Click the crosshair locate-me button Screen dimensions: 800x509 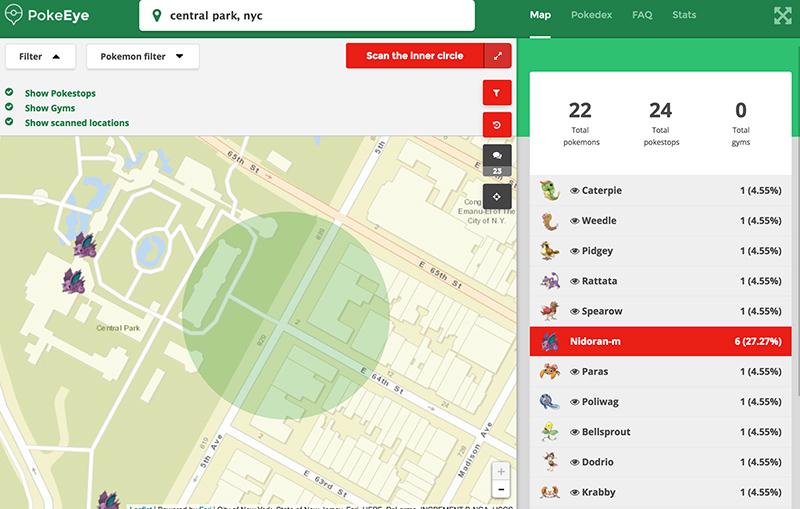(x=497, y=196)
